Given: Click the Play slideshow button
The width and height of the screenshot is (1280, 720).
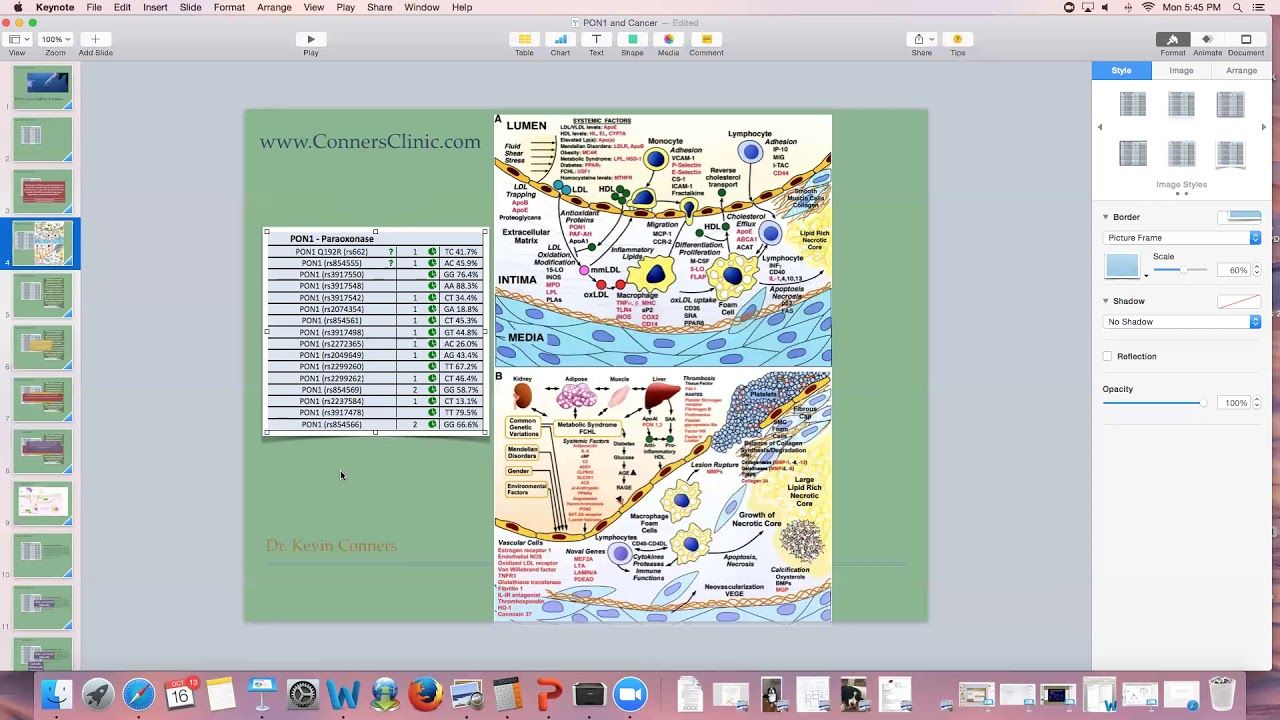Looking at the screenshot, I should tap(311, 39).
